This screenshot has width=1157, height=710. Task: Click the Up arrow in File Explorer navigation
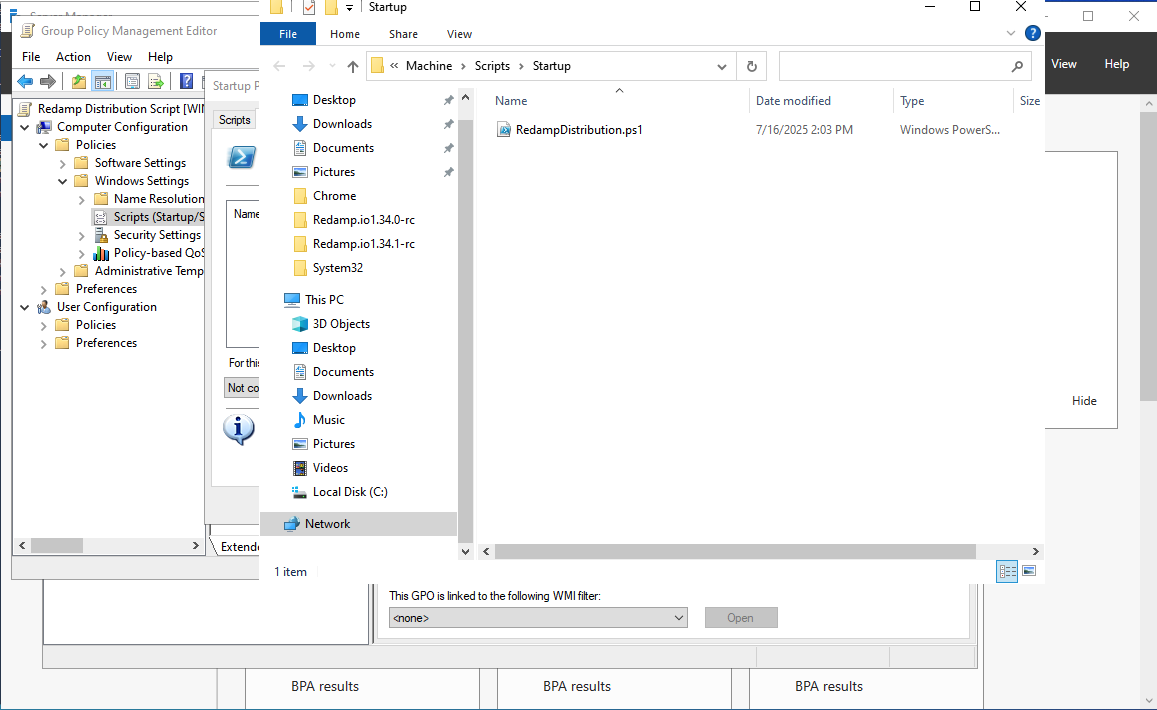(x=352, y=66)
